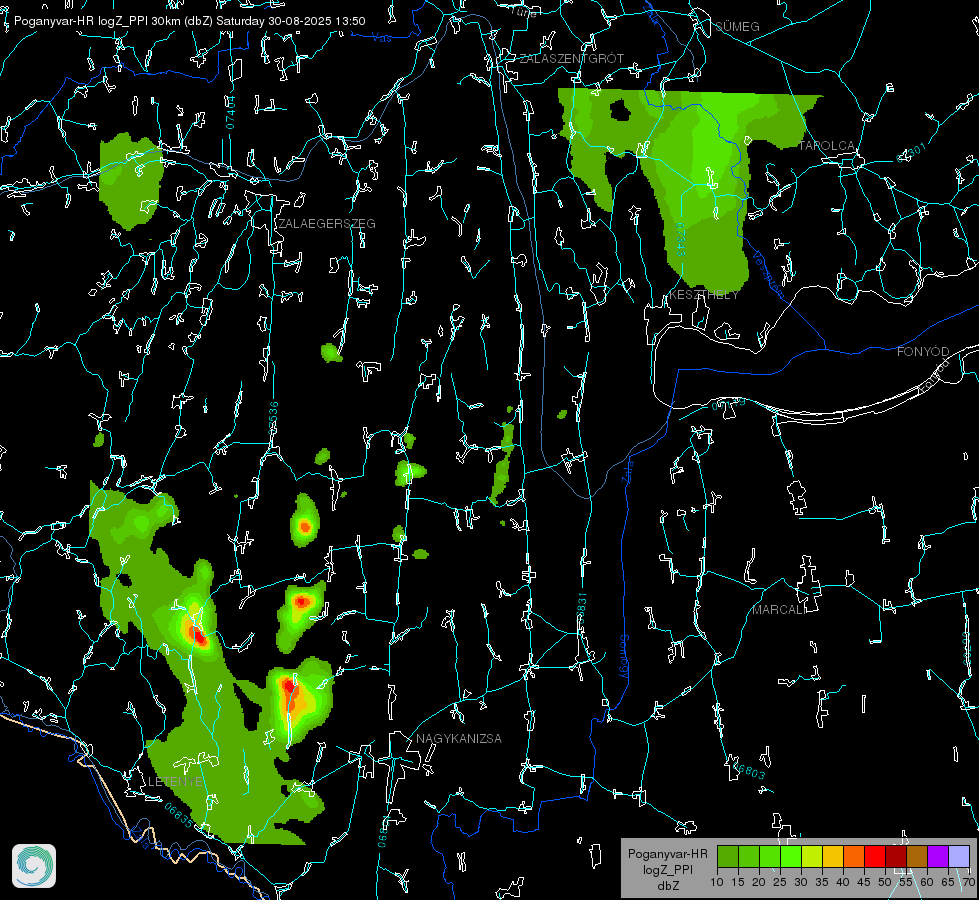Screen dimensions: 979x900
Task: Click the TAPOLCA city label
Action: (x=827, y=146)
